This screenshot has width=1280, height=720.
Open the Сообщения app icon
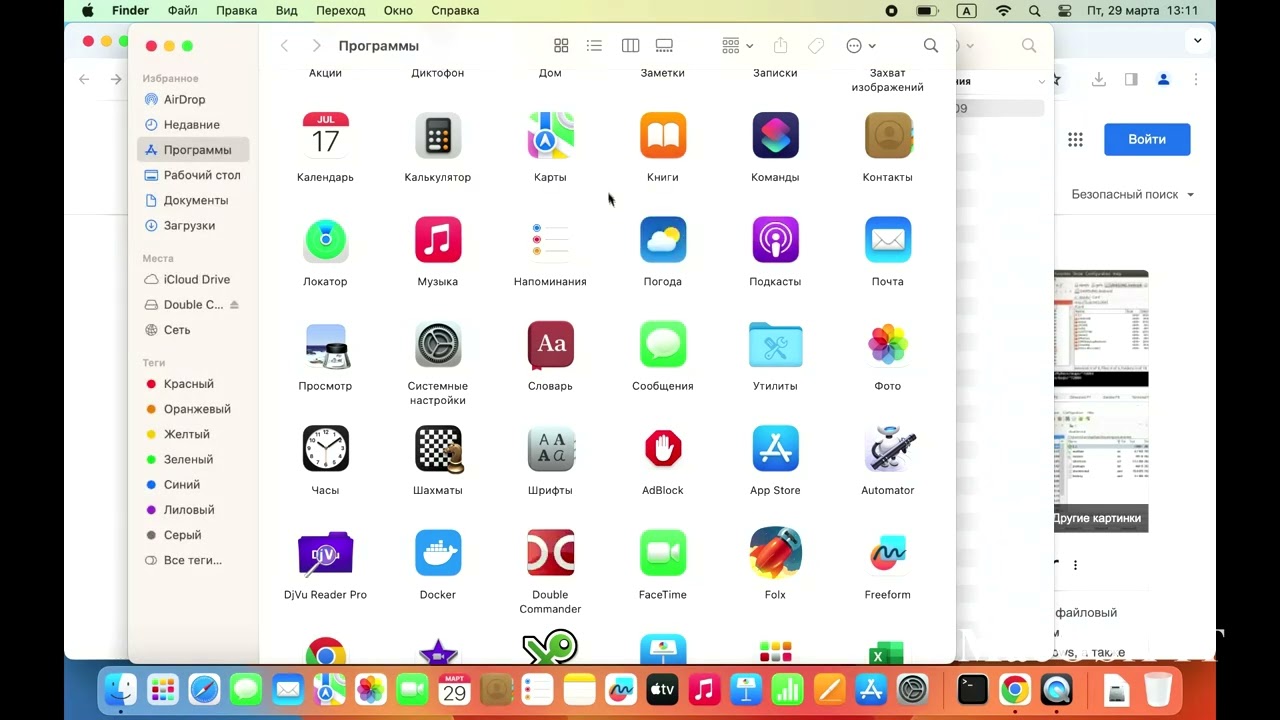pos(663,344)
